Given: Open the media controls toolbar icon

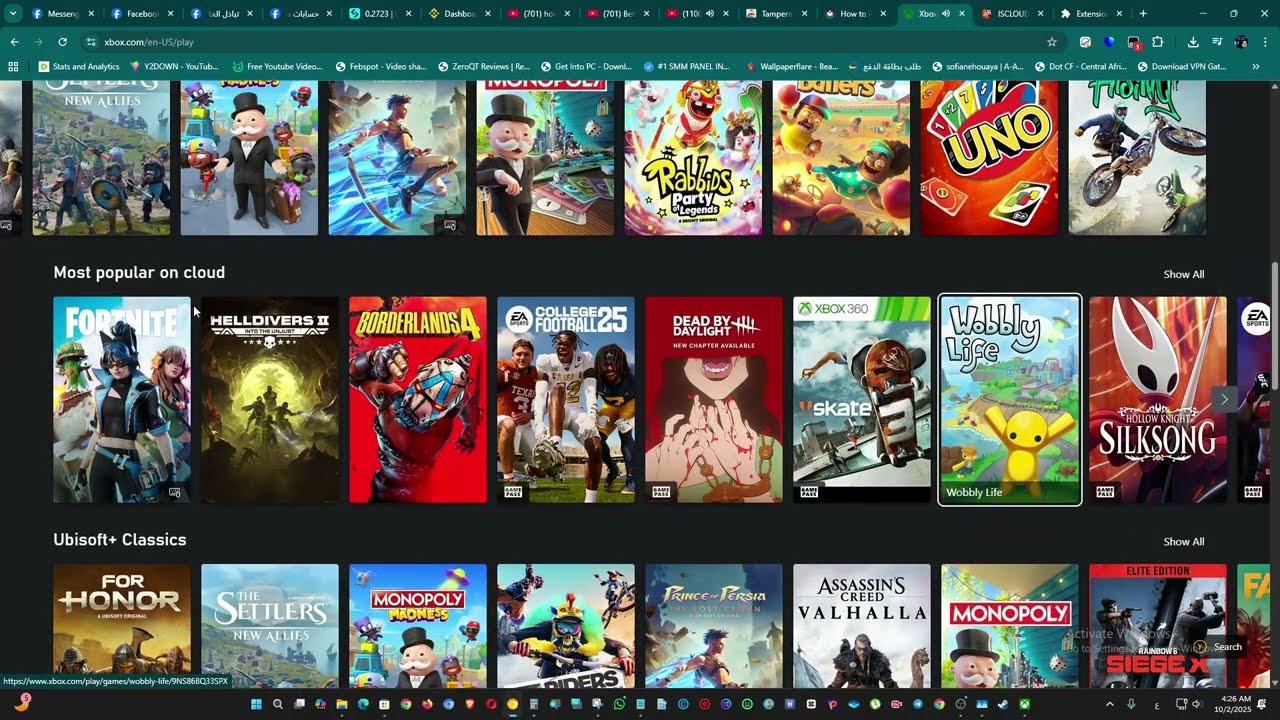Looking at the screenshot, I should coord(1217,42).
